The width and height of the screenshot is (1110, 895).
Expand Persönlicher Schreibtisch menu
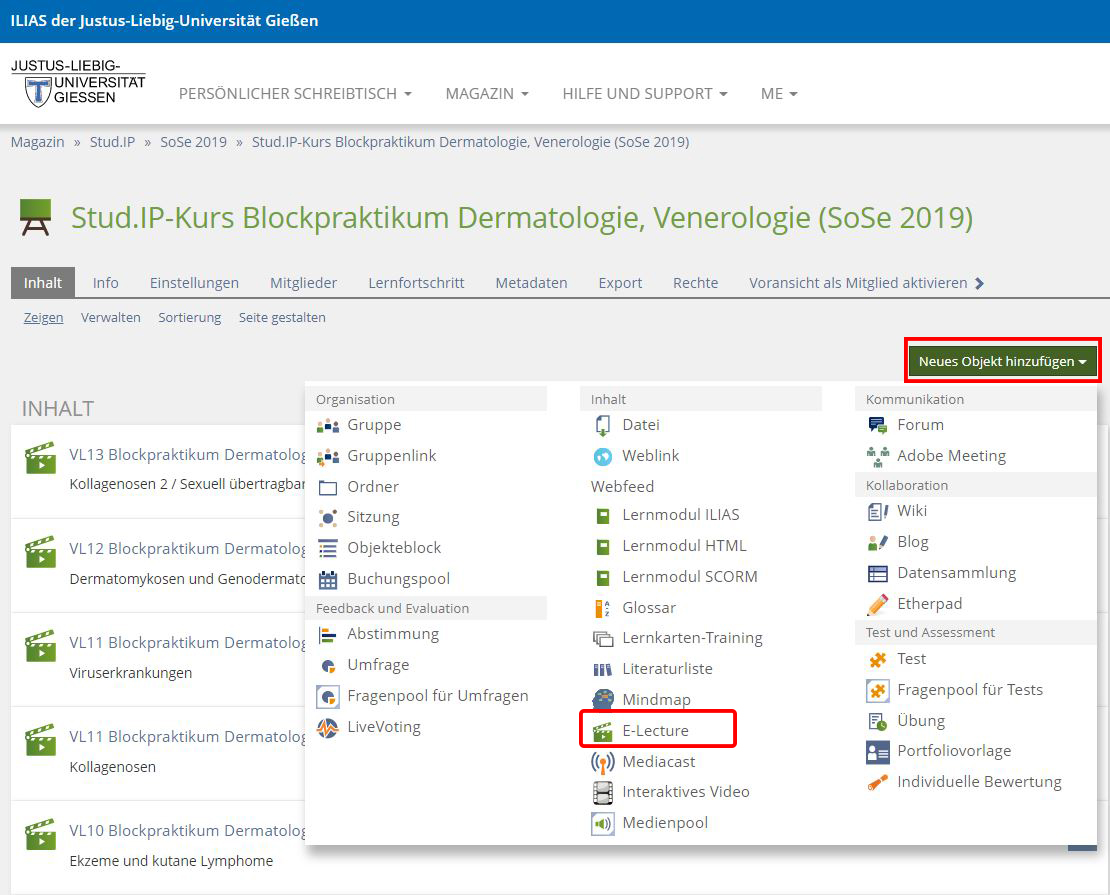(x=295, y=93)
